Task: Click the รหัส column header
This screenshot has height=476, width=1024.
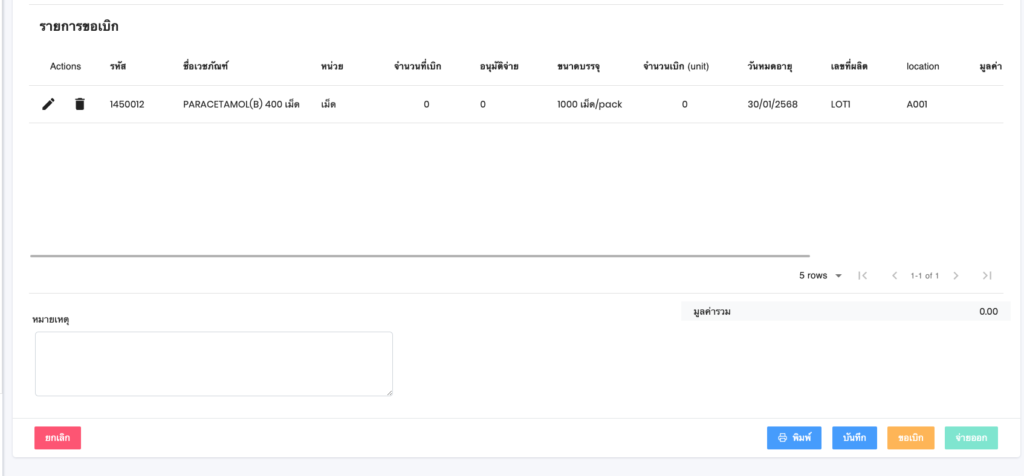Action: click(118, 66)
